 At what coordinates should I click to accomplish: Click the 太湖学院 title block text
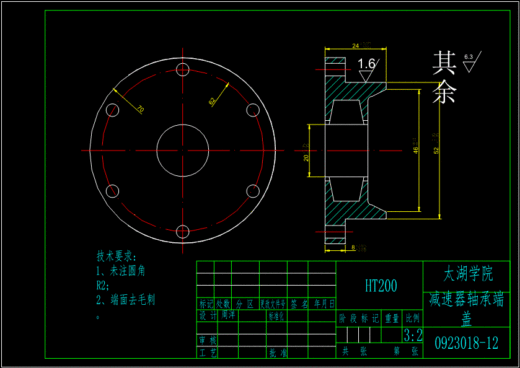468,274
